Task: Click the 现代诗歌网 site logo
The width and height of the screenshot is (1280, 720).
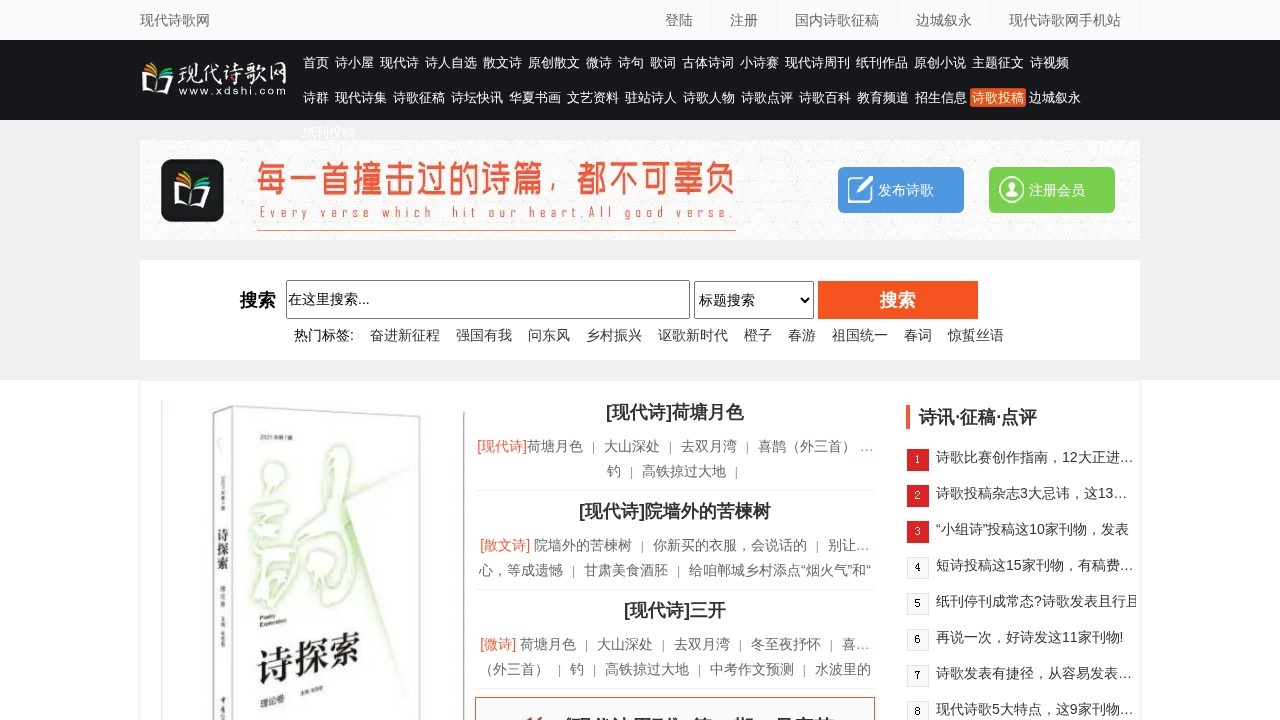Action: pos(215,79)
